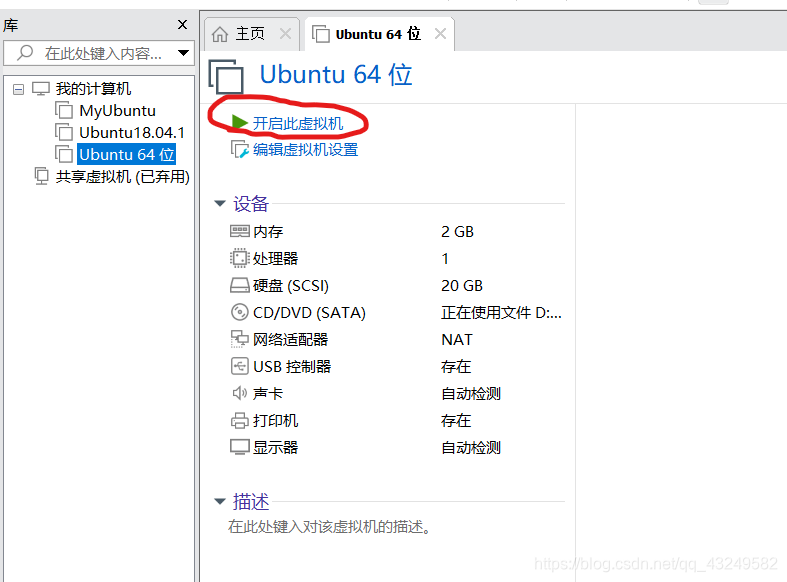The image size is (787, 582).
Task: Click the 正在使用文件 D:... value
Action: tap(501, 313)
